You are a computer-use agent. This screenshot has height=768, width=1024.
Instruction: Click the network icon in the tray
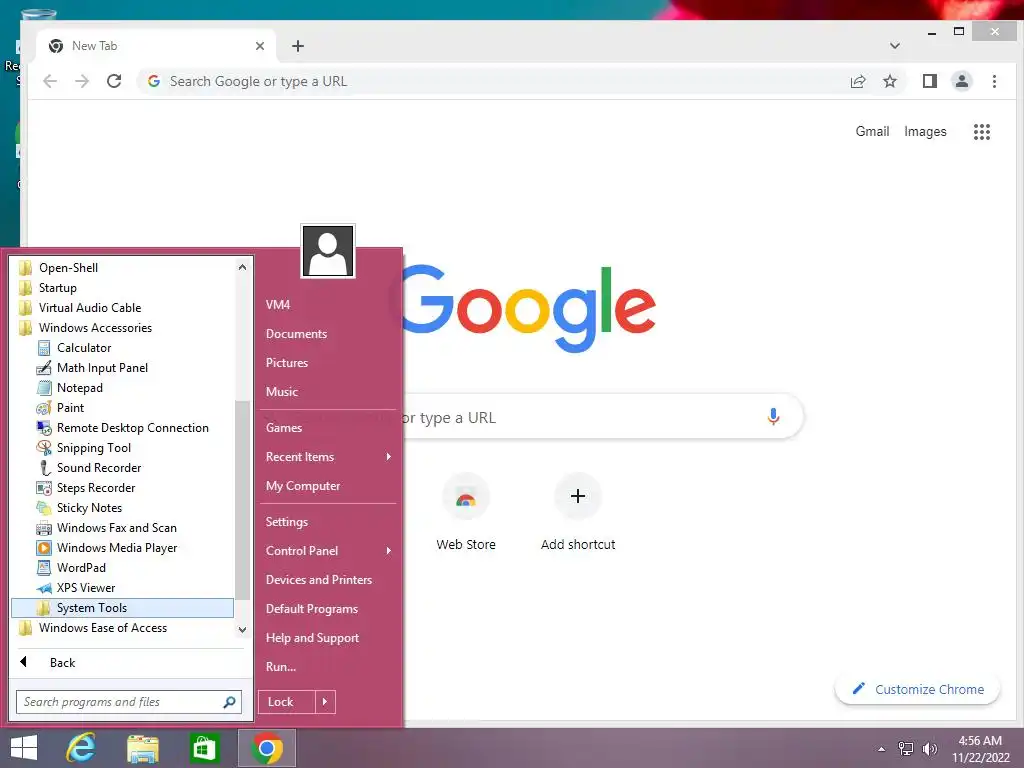tap(906, 748)
